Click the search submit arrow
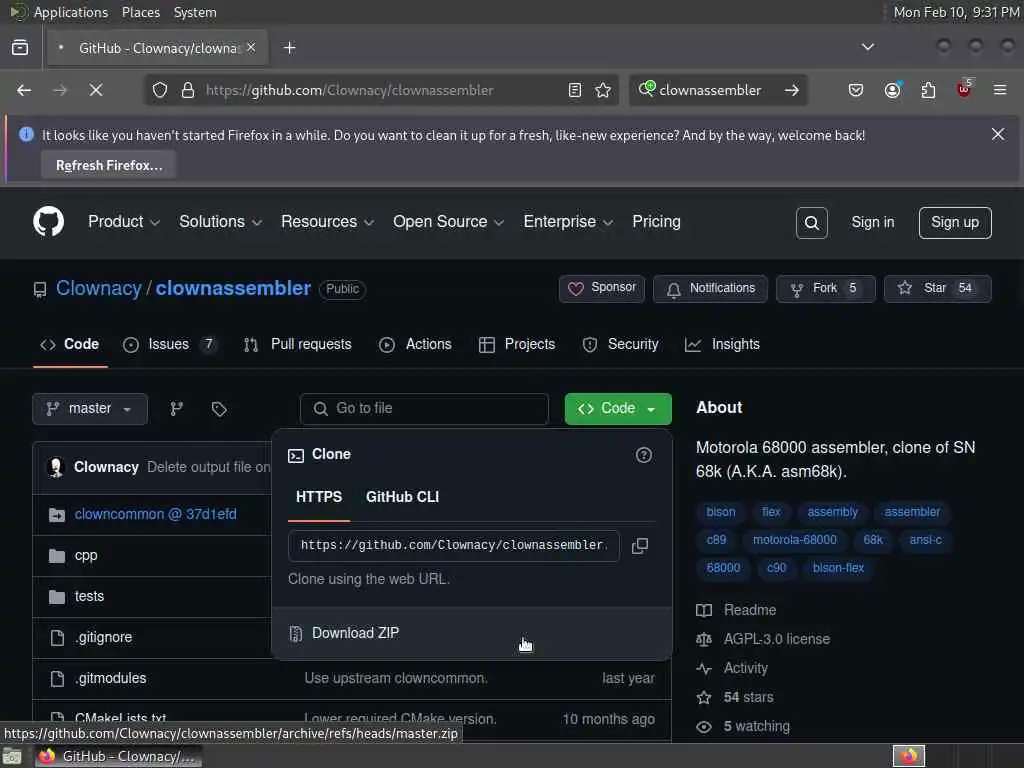This screenshot has height=768, width=1024. click(792, 90)
